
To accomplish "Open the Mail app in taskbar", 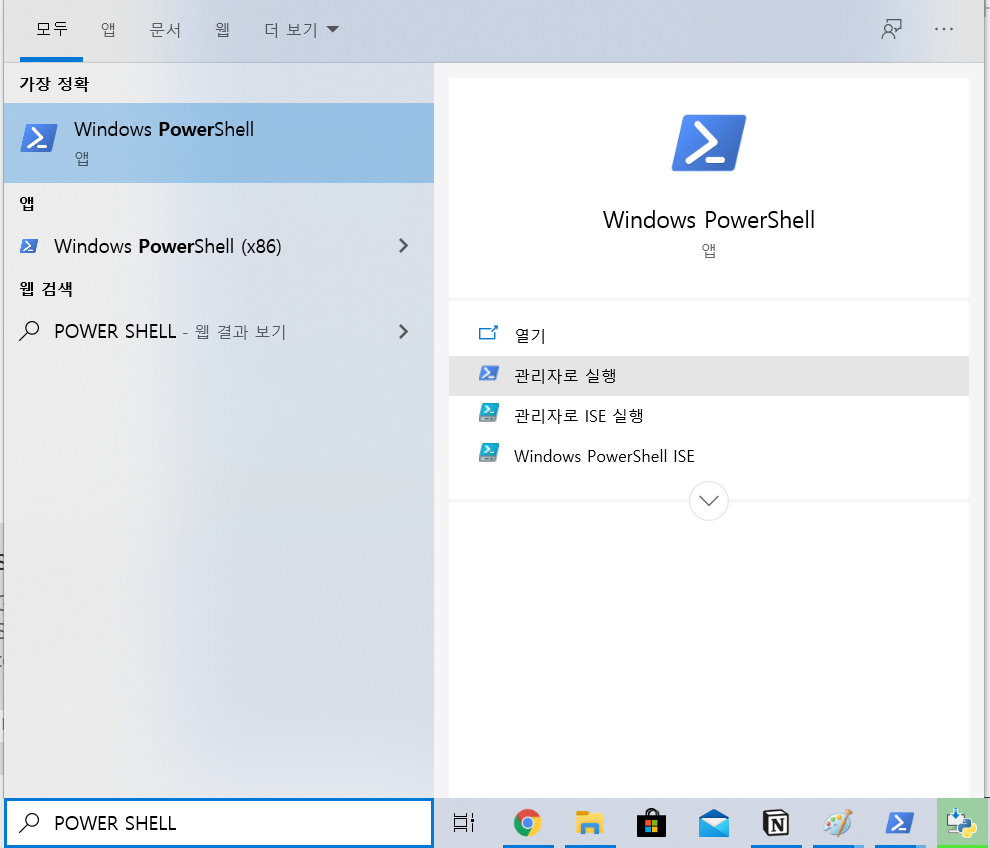I will point(713,823).
